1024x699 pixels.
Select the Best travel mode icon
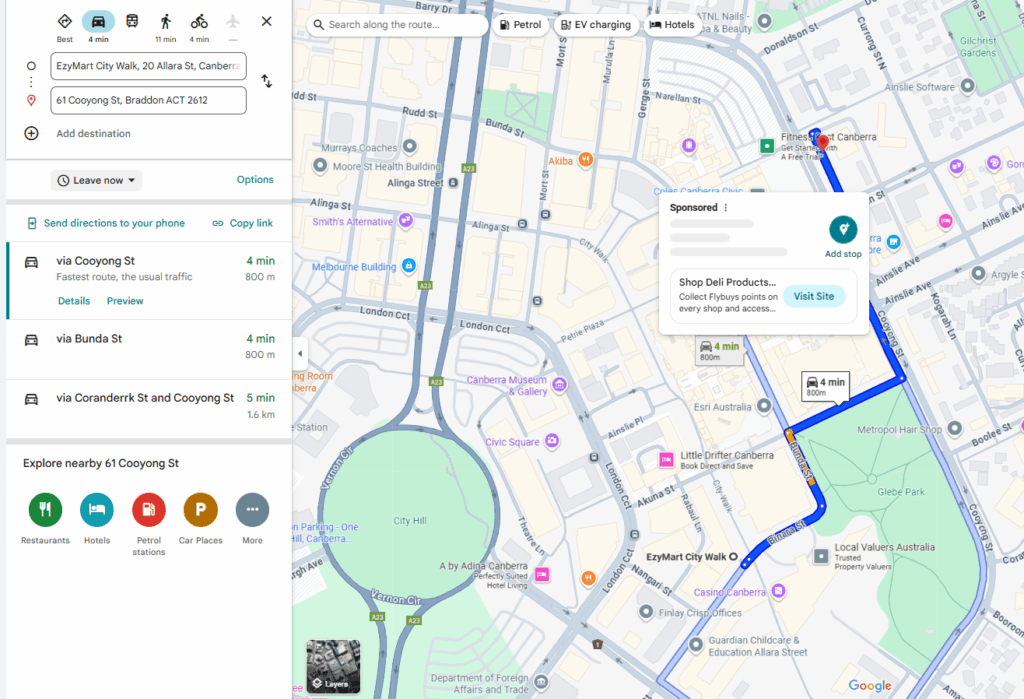pos(65,22)
